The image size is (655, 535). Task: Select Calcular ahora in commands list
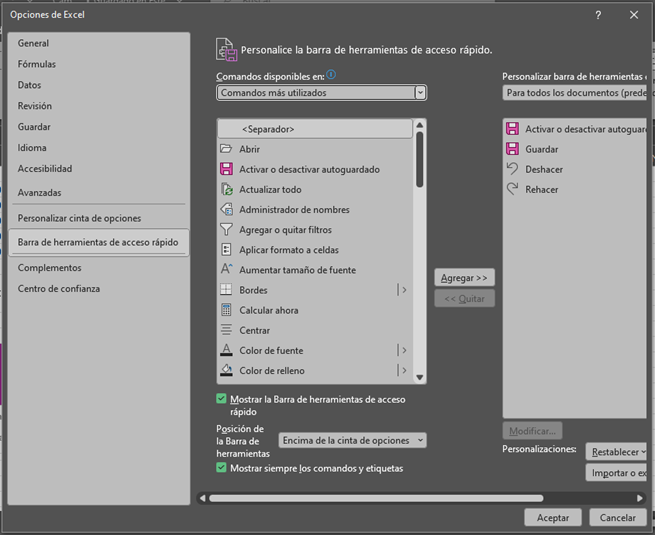click(x=315, y=310)
